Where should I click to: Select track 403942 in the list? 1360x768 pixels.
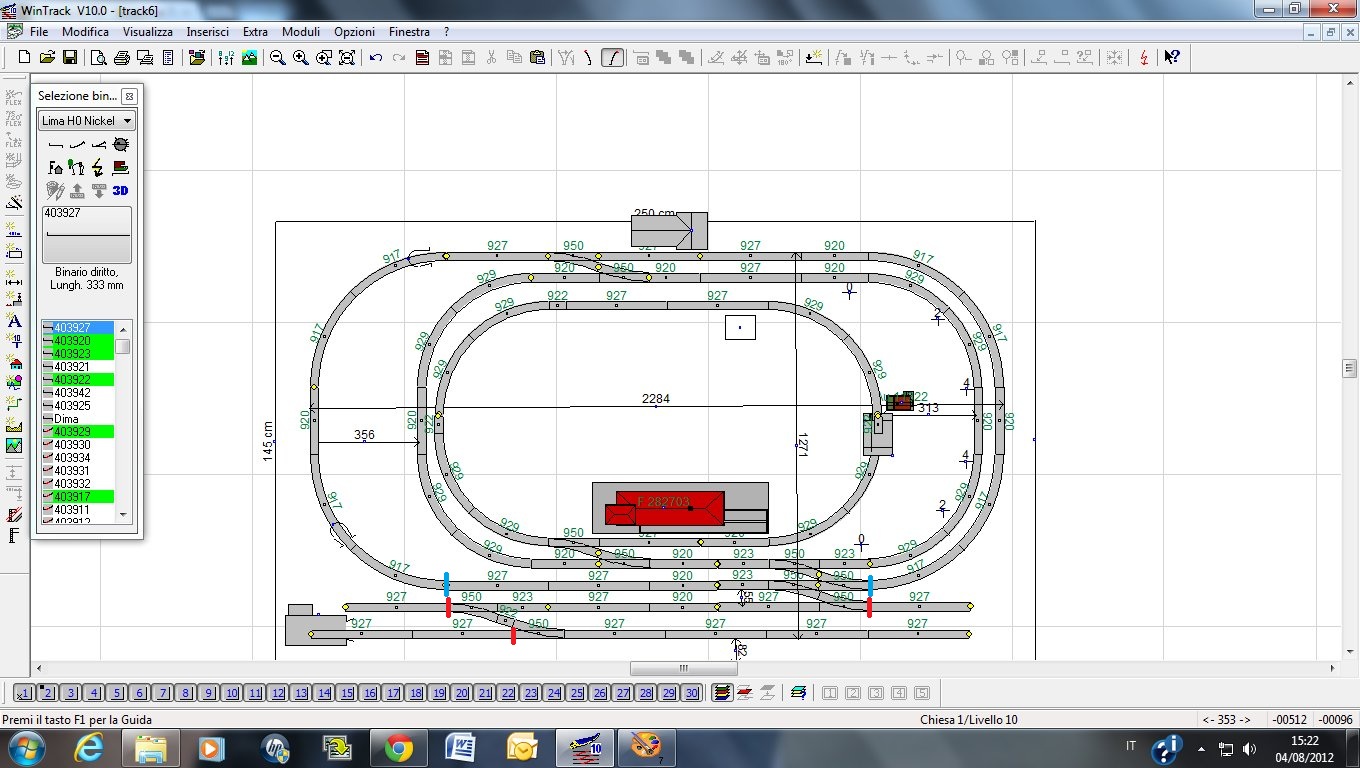point(78,393)
